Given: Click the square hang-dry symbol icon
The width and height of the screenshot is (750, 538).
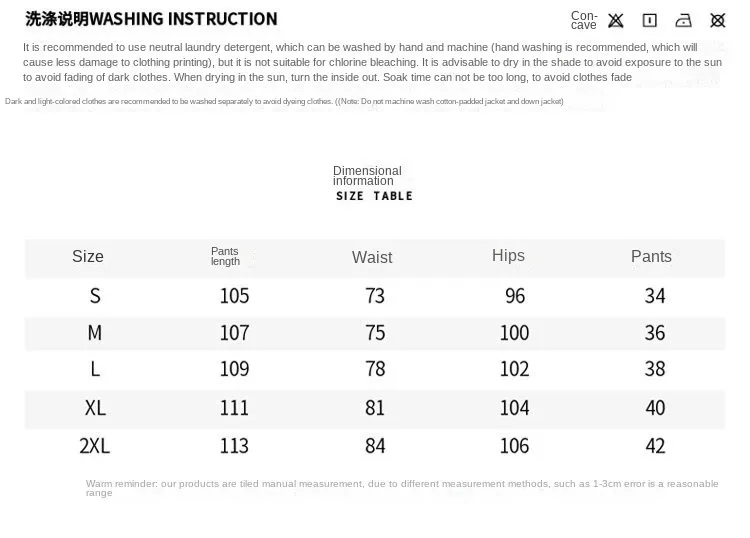Looking at the screenshot, I should tap(650, 21).
